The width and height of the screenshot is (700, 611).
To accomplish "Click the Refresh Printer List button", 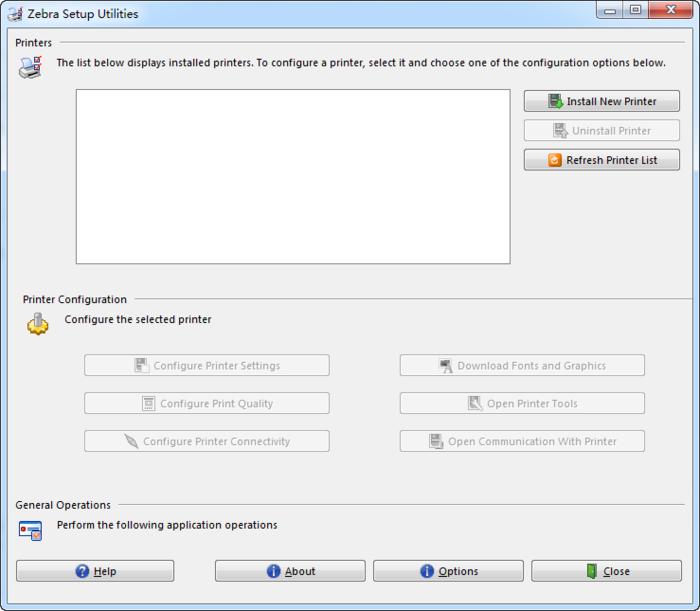I will [x=602, y=160].
